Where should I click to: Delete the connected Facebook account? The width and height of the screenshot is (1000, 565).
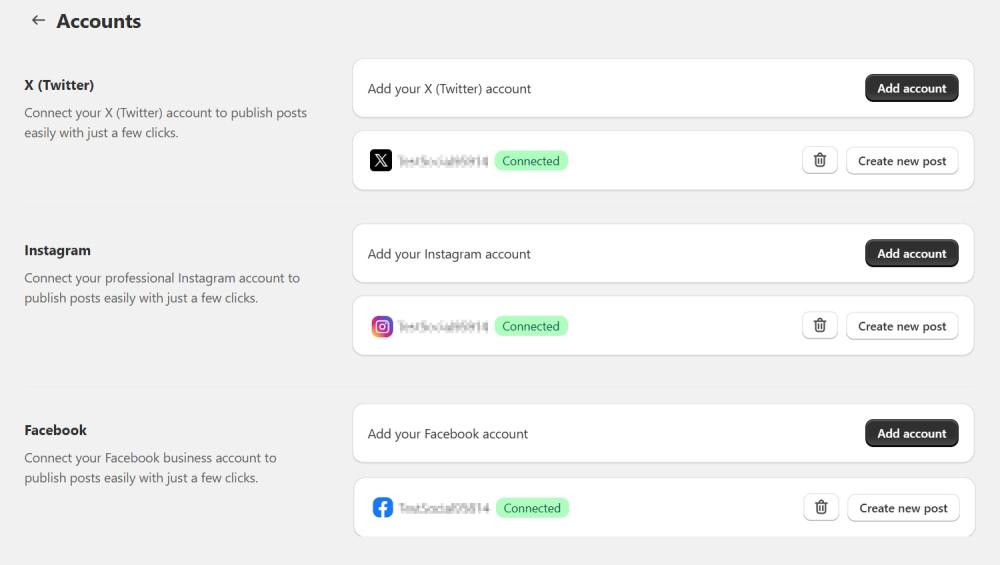pyautogui.click(x=821, y=507)
